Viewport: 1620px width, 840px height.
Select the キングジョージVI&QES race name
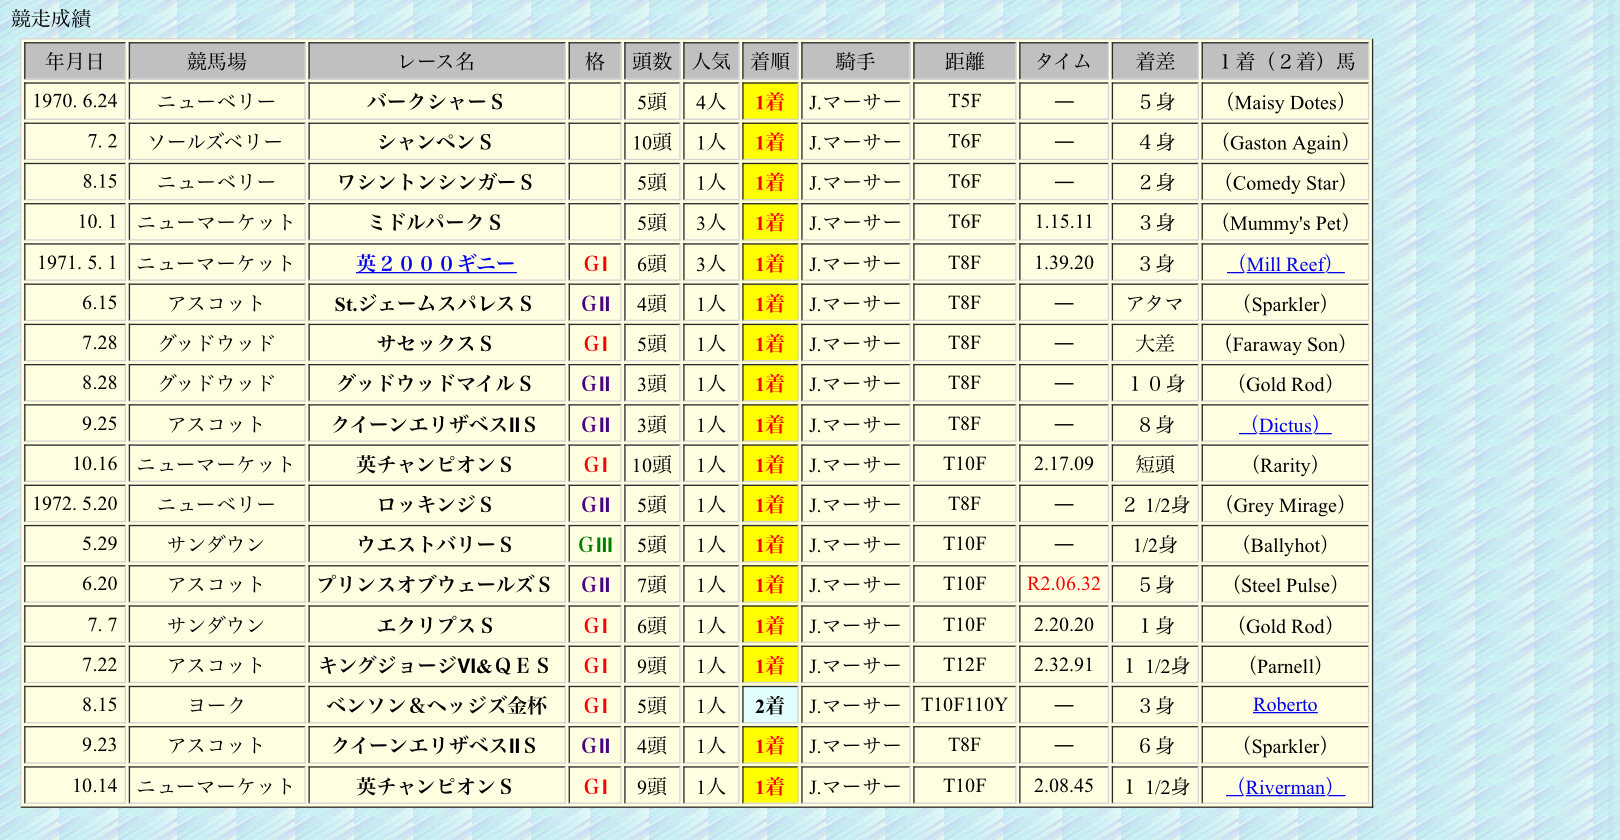[436, 665]
